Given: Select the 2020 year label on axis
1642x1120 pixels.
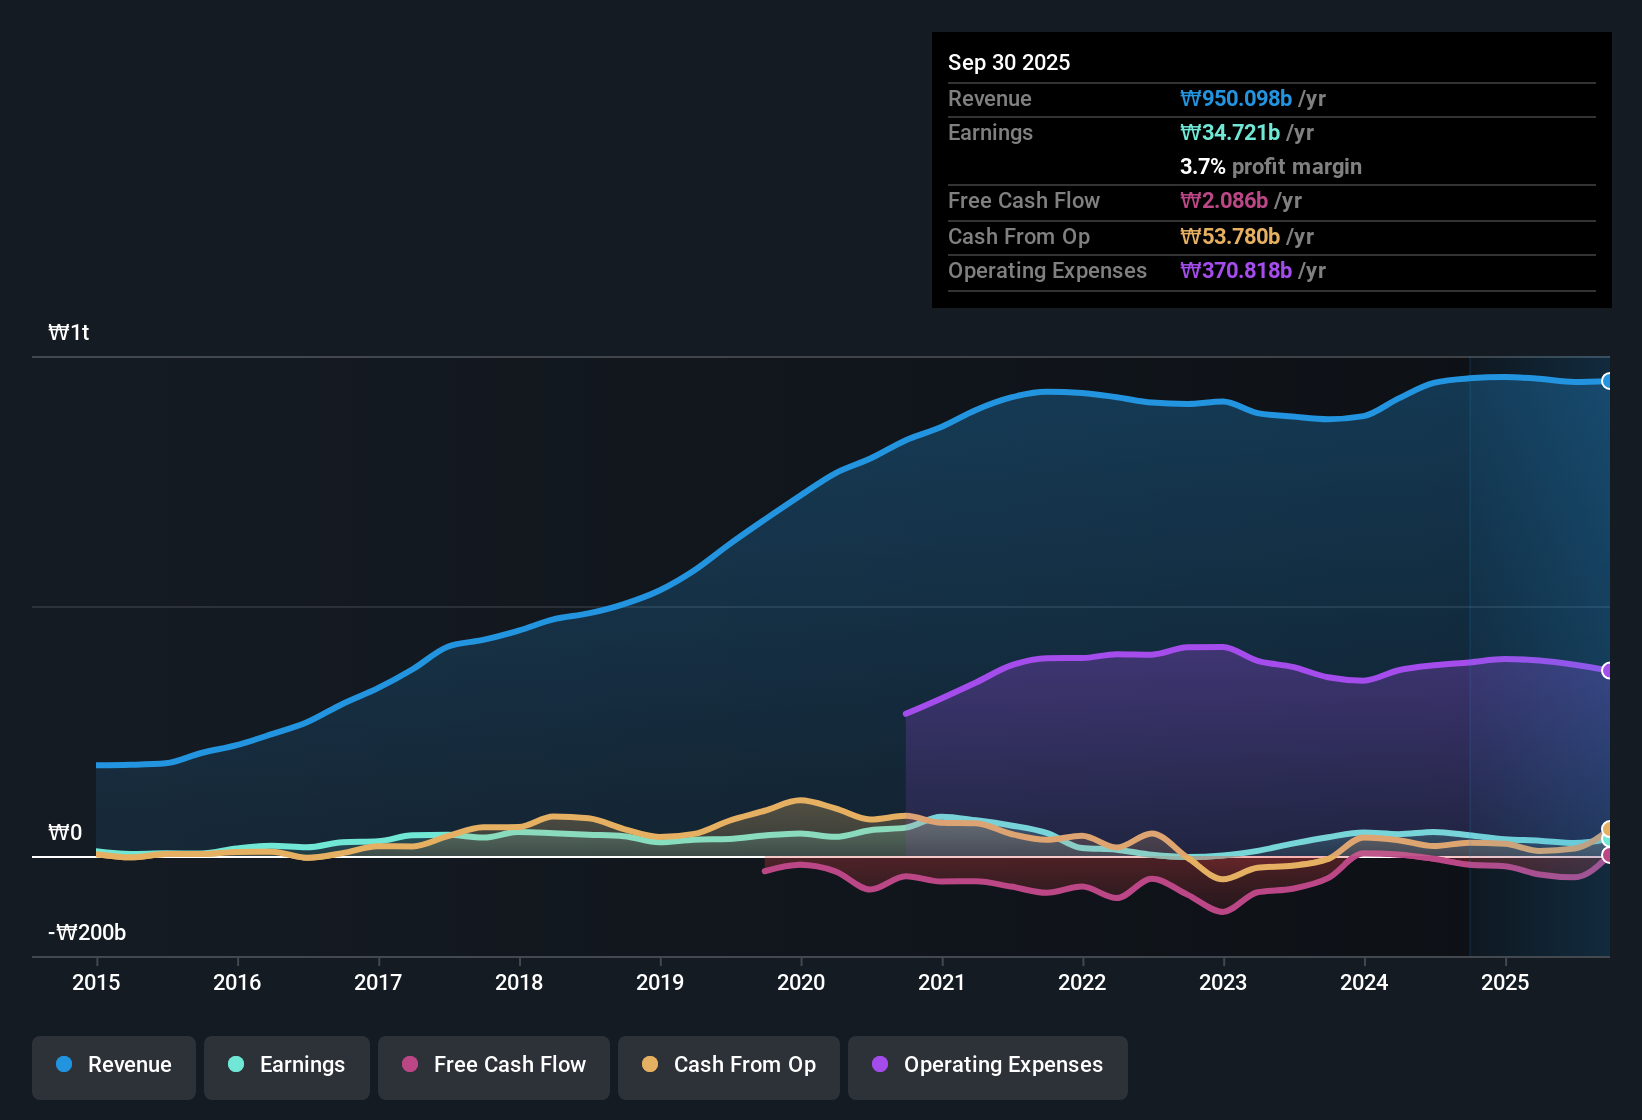Looking at the screenshot, I should [801, 983].
